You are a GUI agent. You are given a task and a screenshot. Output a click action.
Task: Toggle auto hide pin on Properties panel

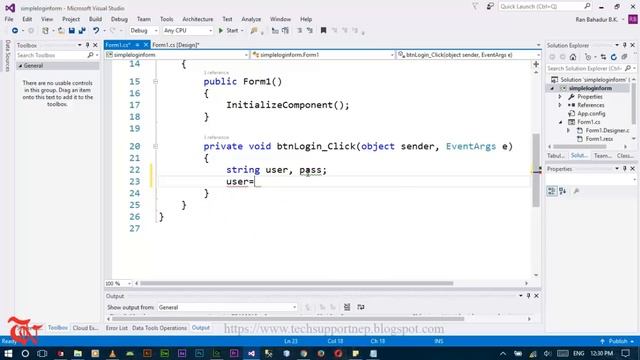[624, 169]
